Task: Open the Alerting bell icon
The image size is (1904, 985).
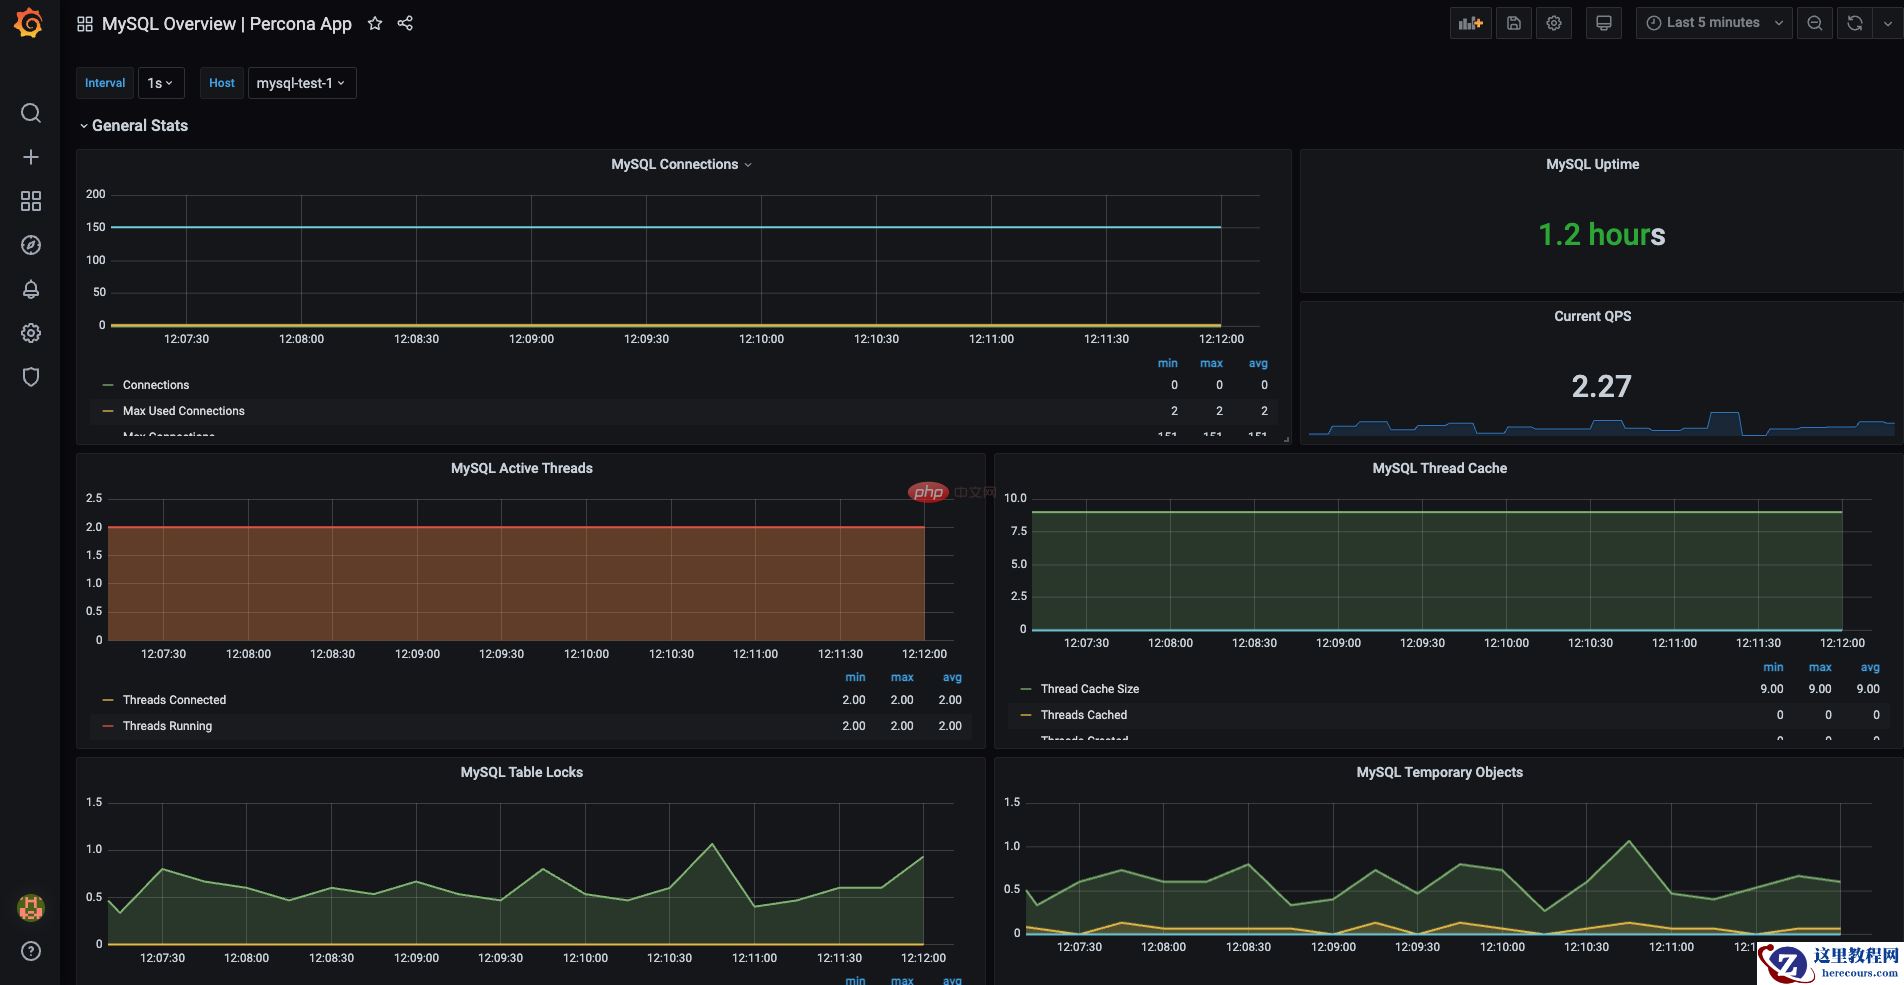Action: pos(31,289)
